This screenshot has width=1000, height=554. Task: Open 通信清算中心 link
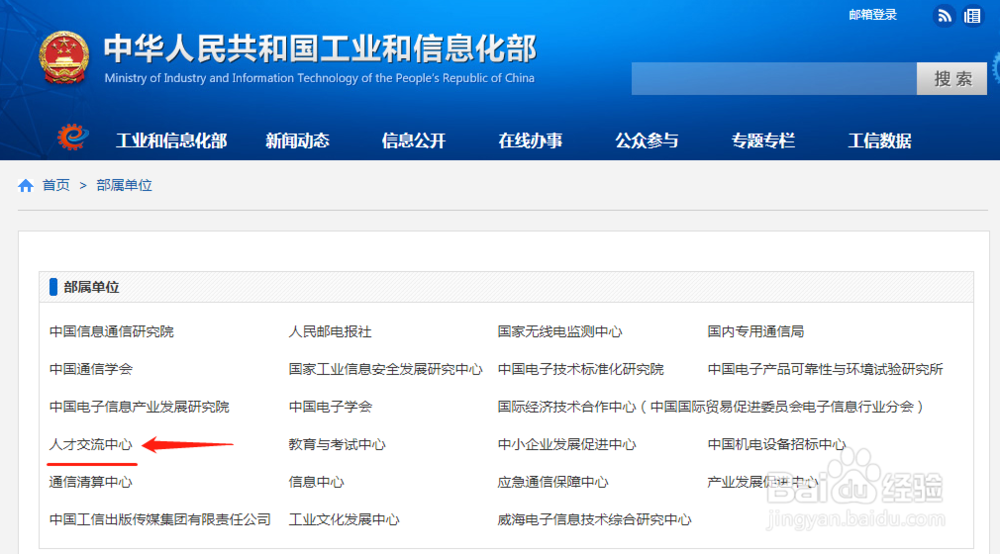91,482
